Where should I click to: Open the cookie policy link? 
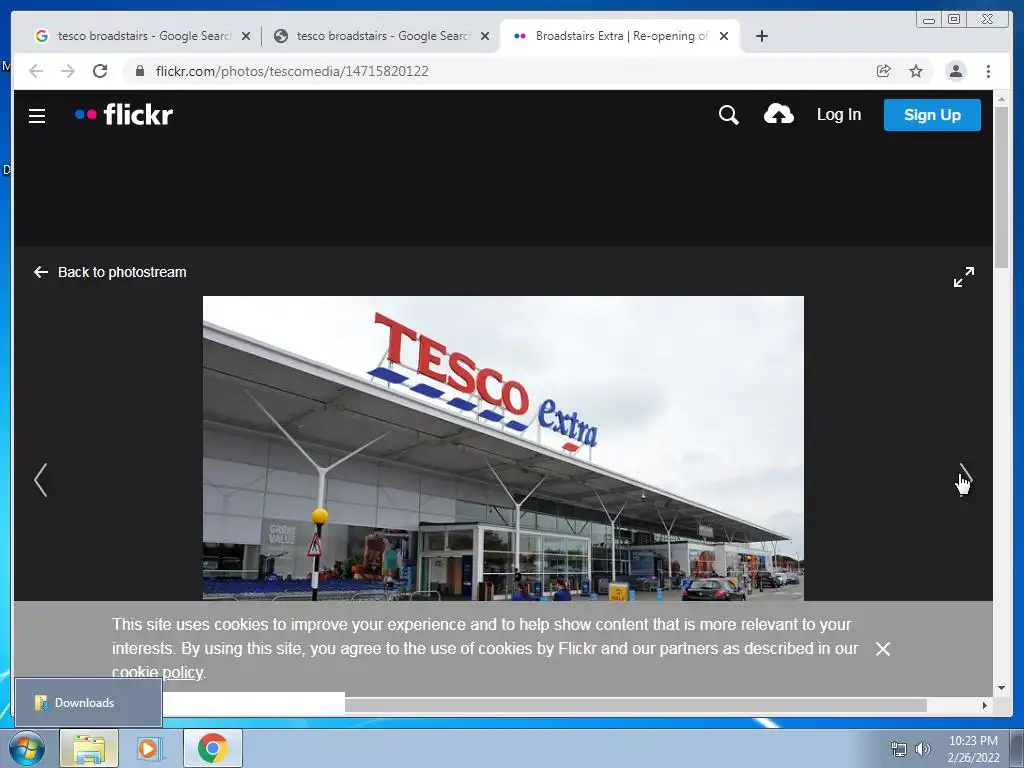[x=157, y=672]
